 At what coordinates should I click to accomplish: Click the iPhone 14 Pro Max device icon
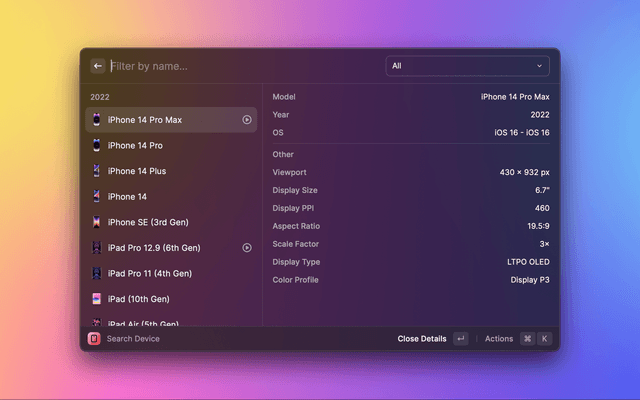click(x=97, y=120)
